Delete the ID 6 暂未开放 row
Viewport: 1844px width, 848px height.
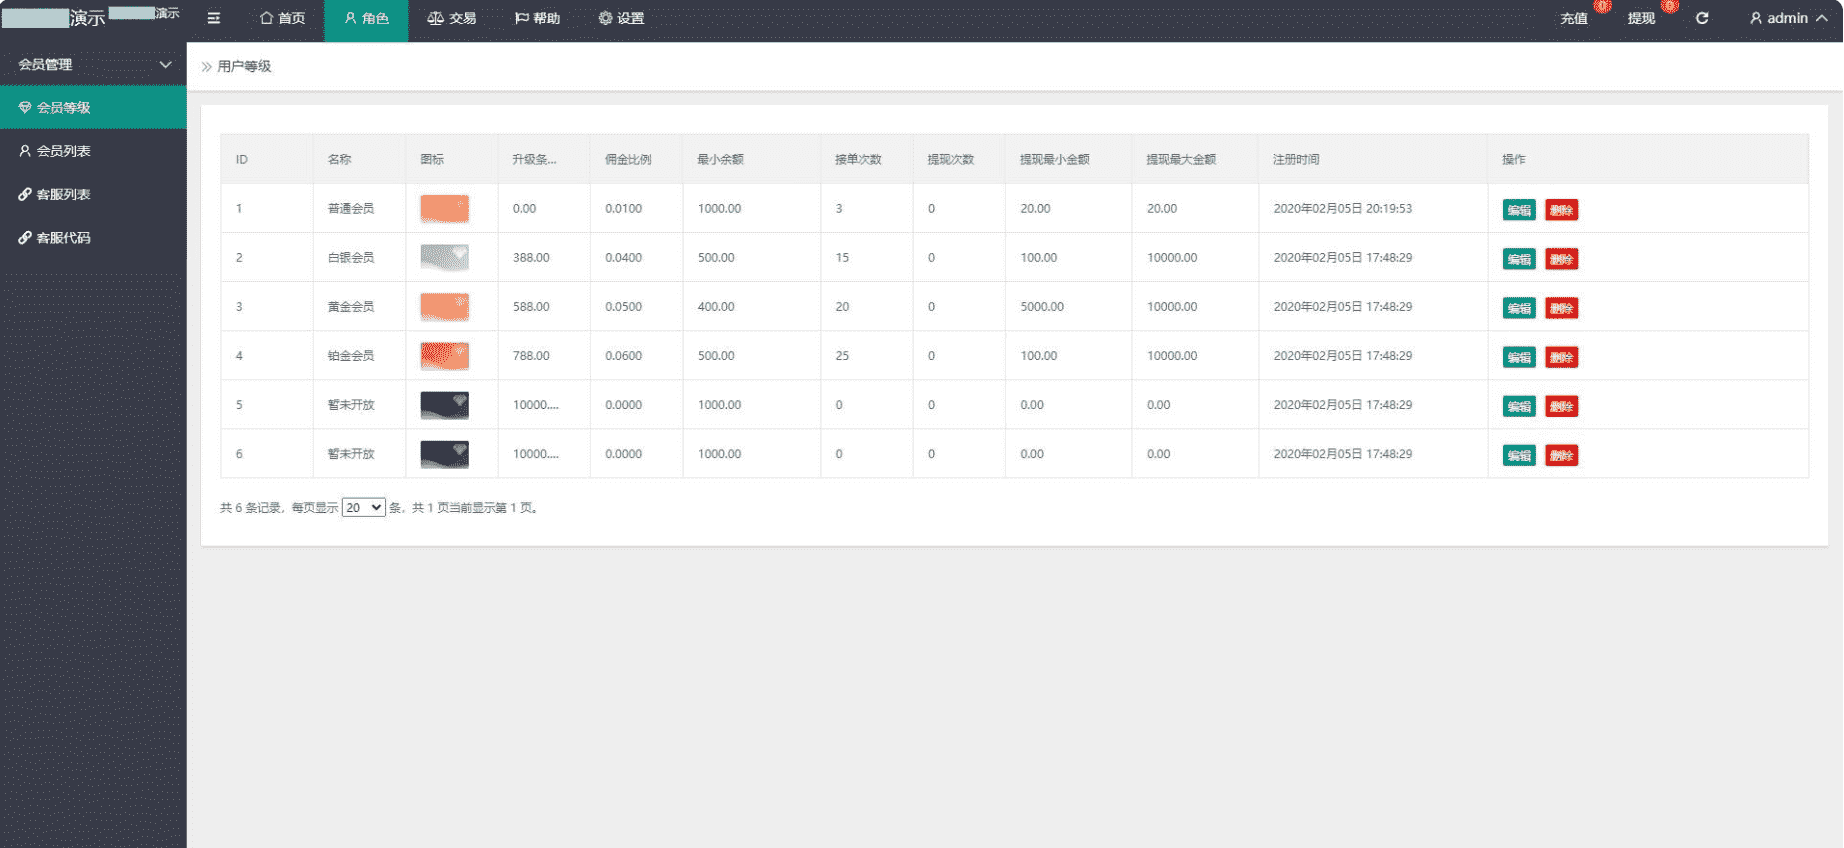pyautogui.click(x=1561, y=455)
